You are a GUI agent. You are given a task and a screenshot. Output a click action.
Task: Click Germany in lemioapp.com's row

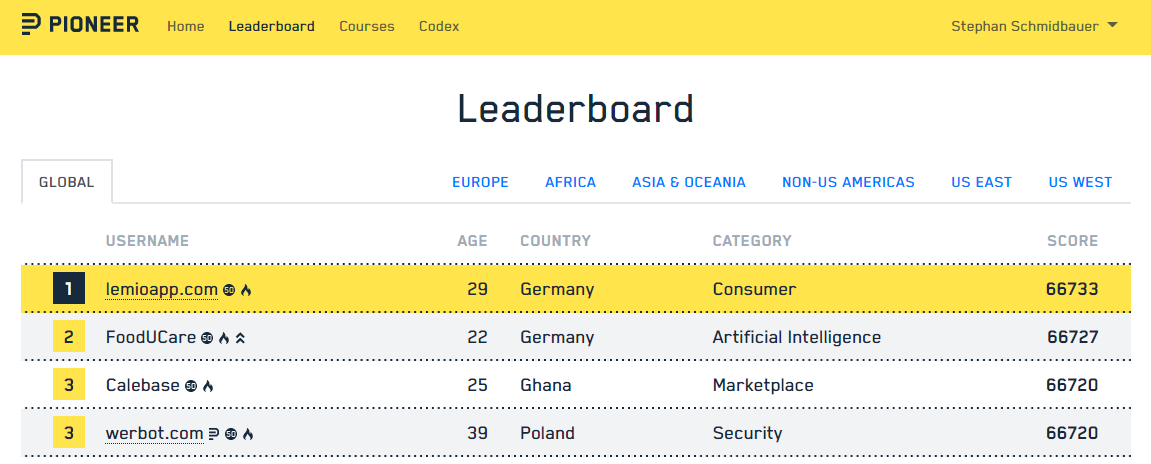click(557, 289)
